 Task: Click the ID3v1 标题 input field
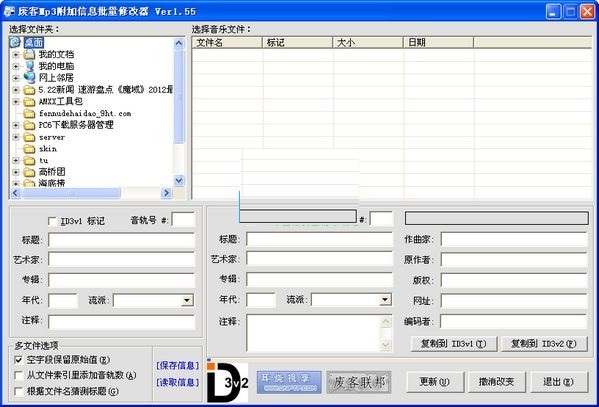(x=121, y=240)
